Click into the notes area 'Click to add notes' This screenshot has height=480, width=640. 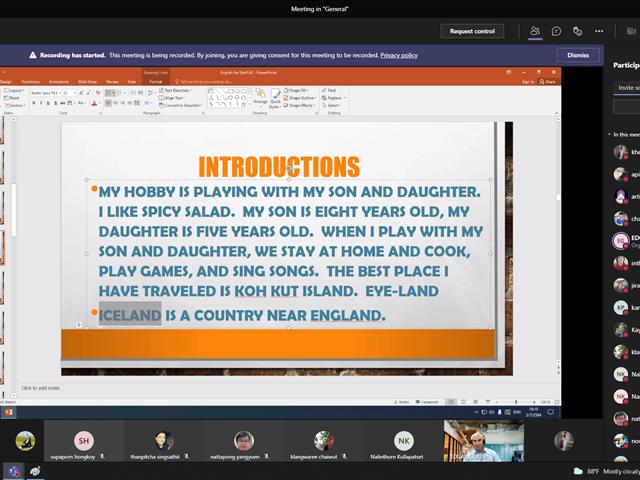tap(40, 388)
